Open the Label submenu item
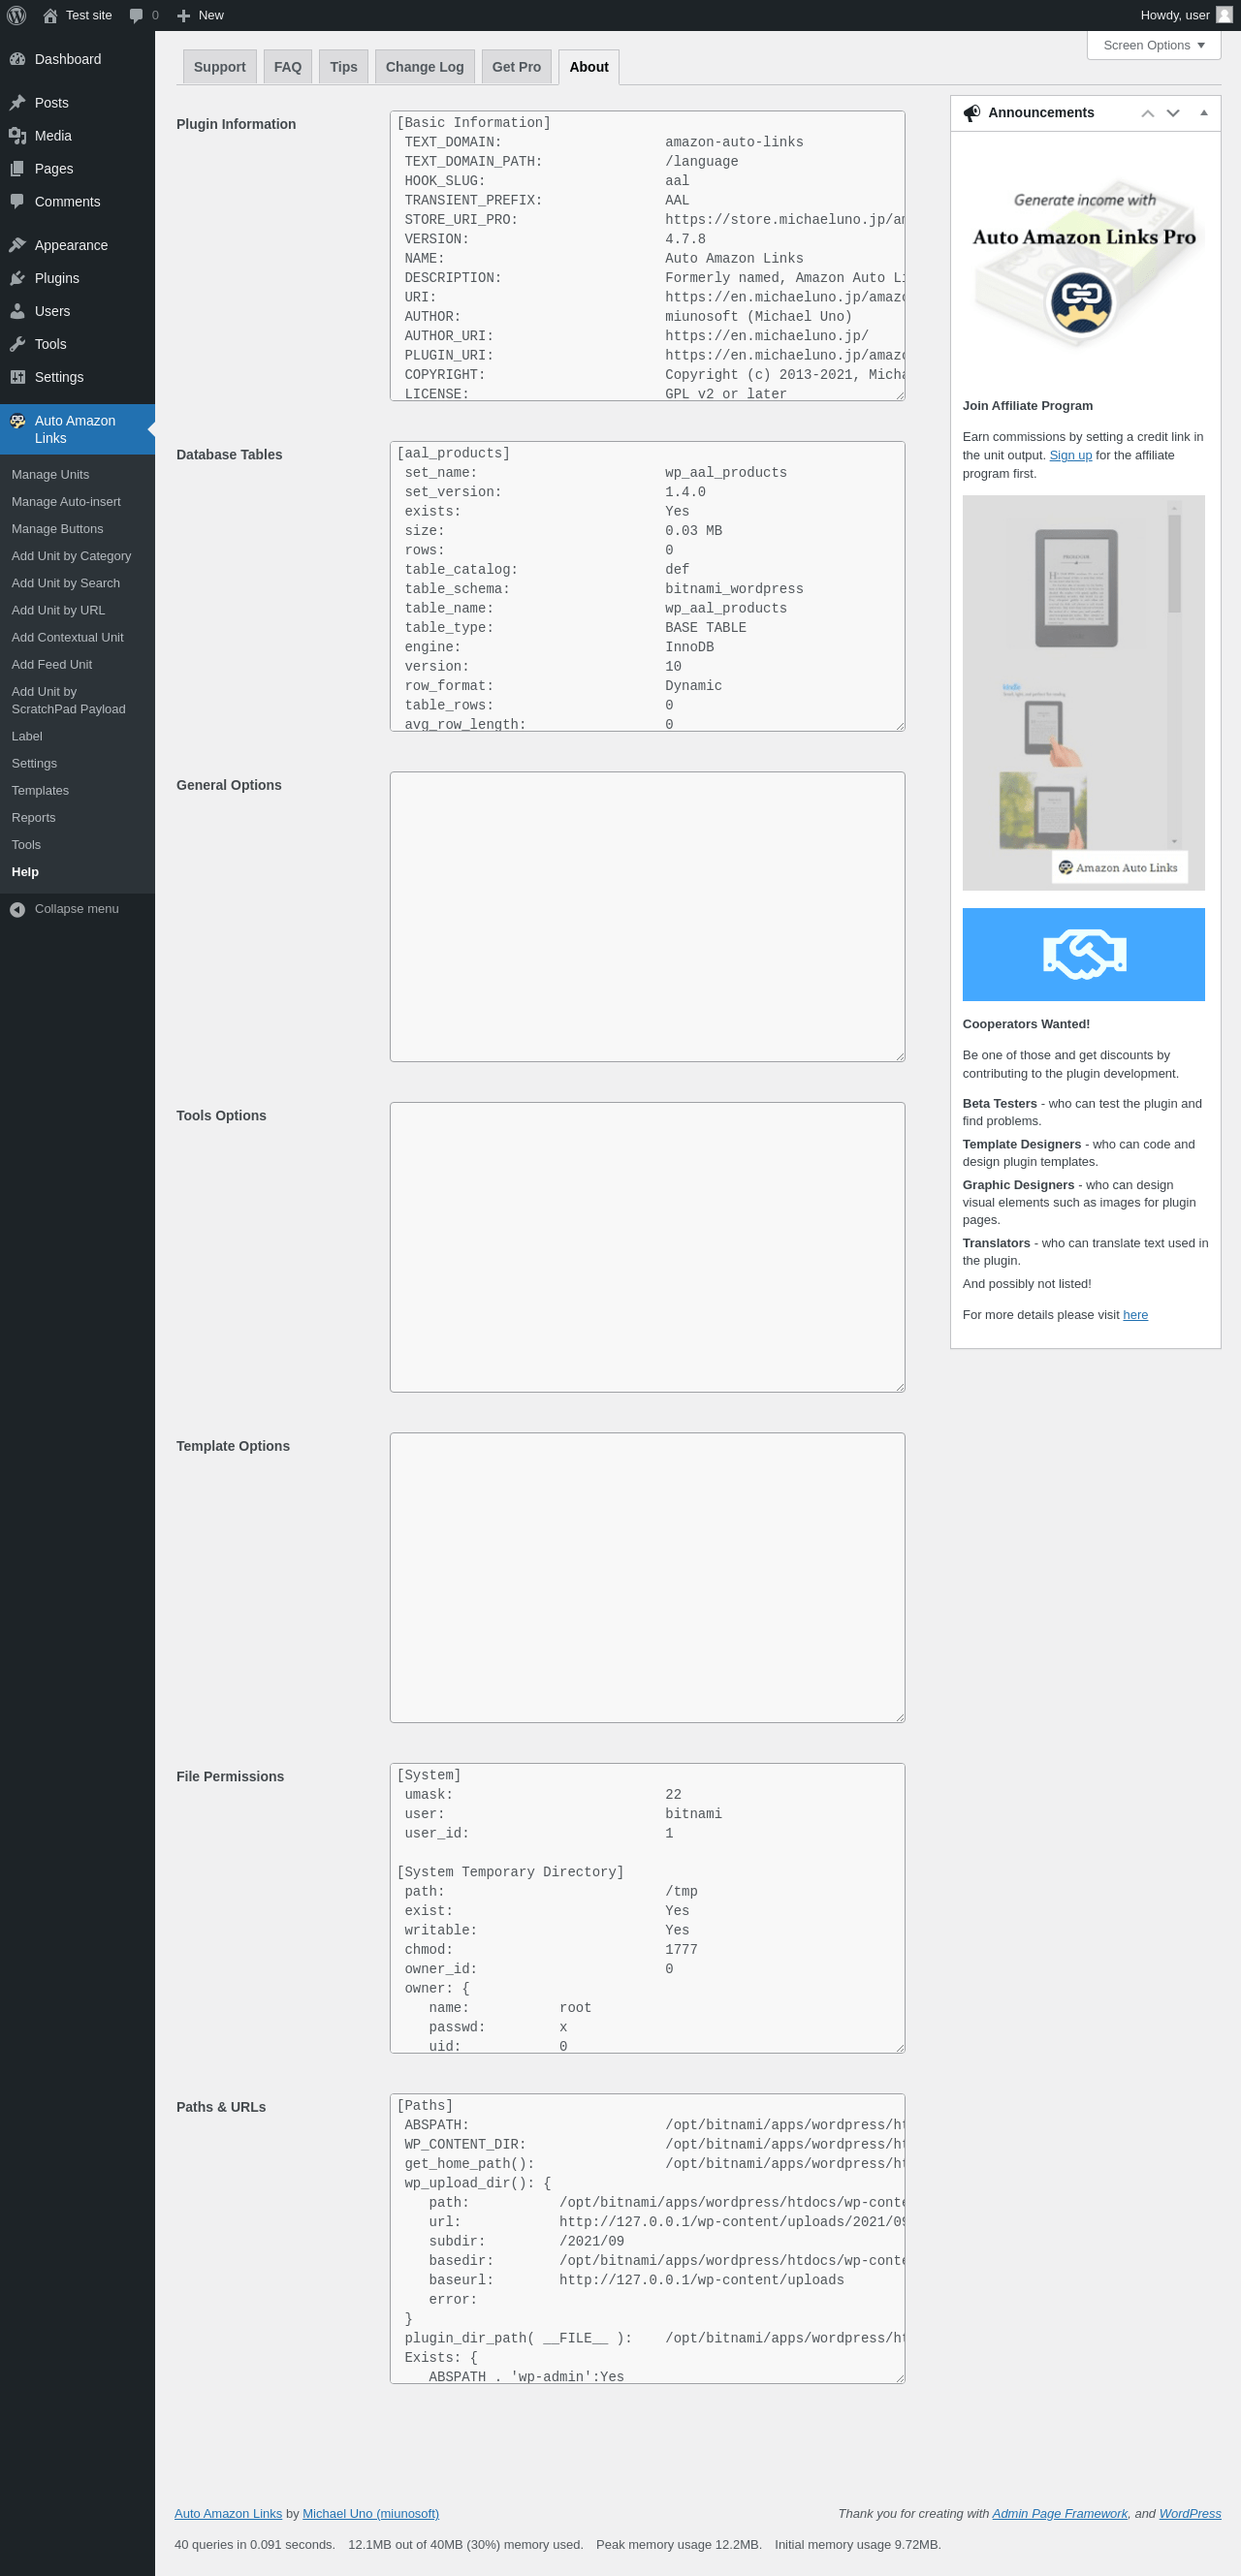The width and height of the screenshot is (1241, 2576). point(27,736)
